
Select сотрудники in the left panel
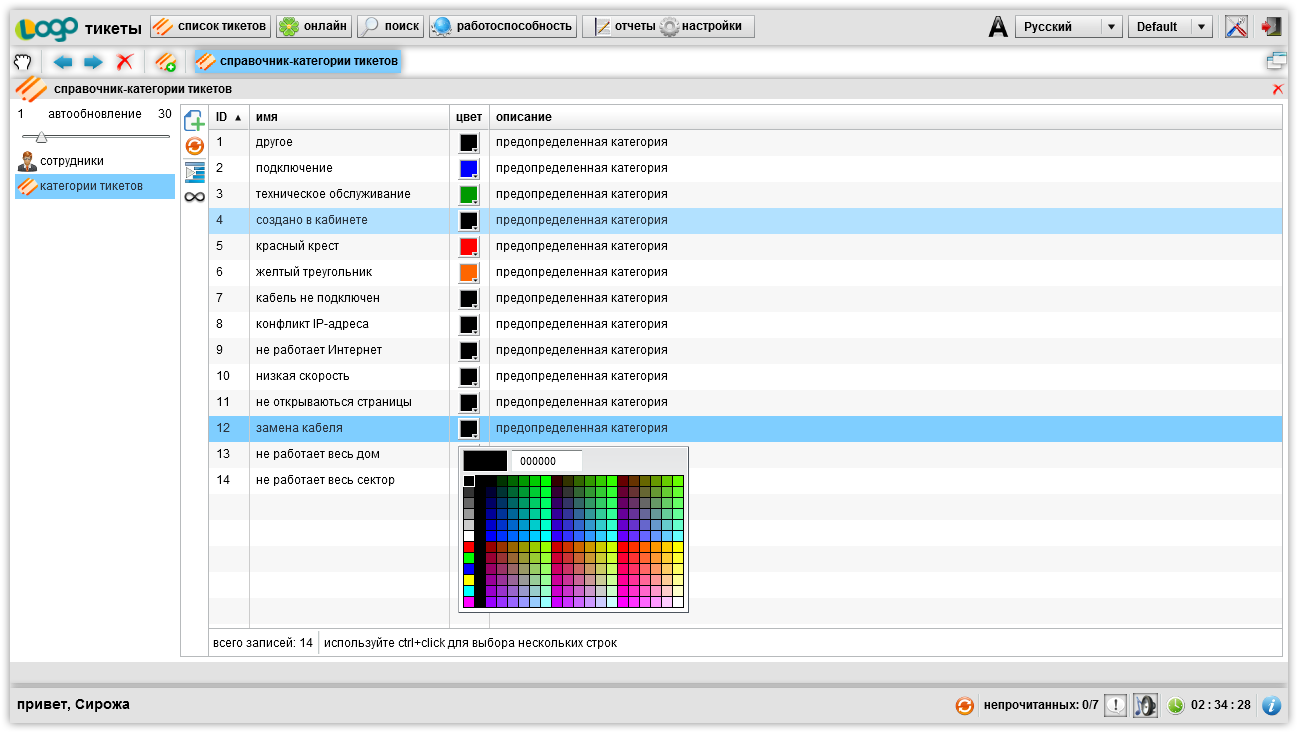(71, 161)
